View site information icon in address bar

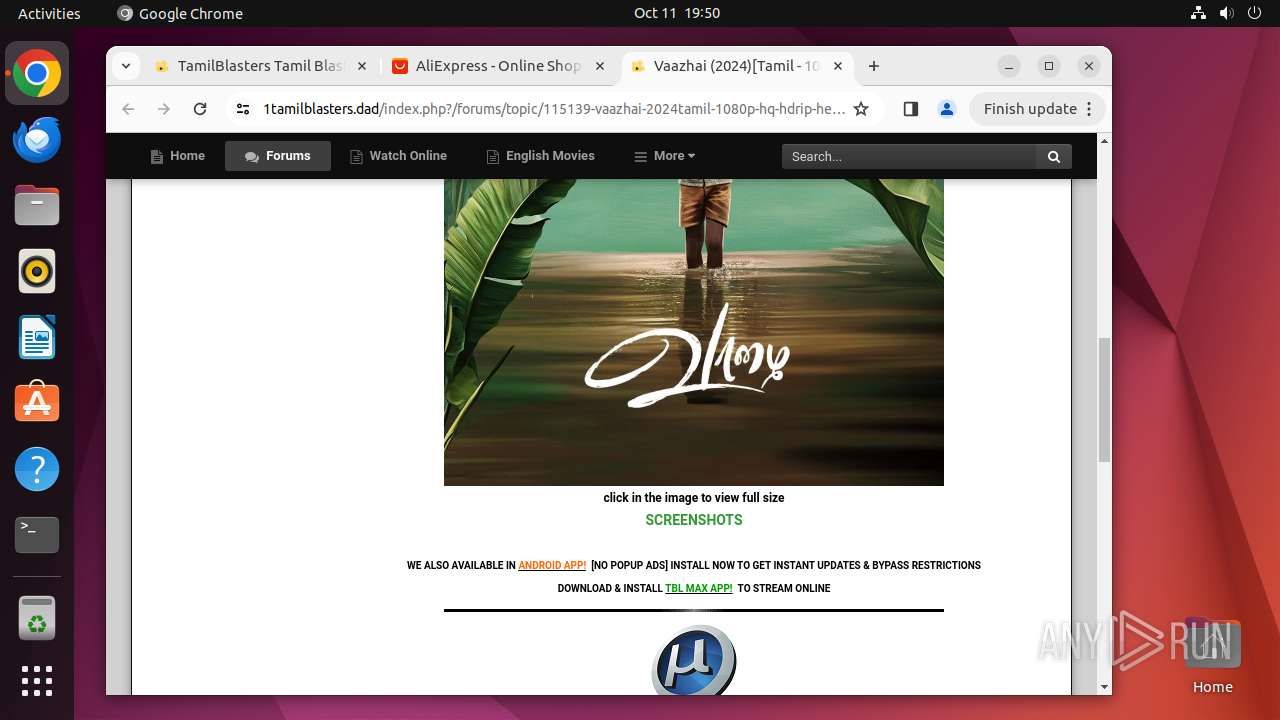[x=242, y=109]
